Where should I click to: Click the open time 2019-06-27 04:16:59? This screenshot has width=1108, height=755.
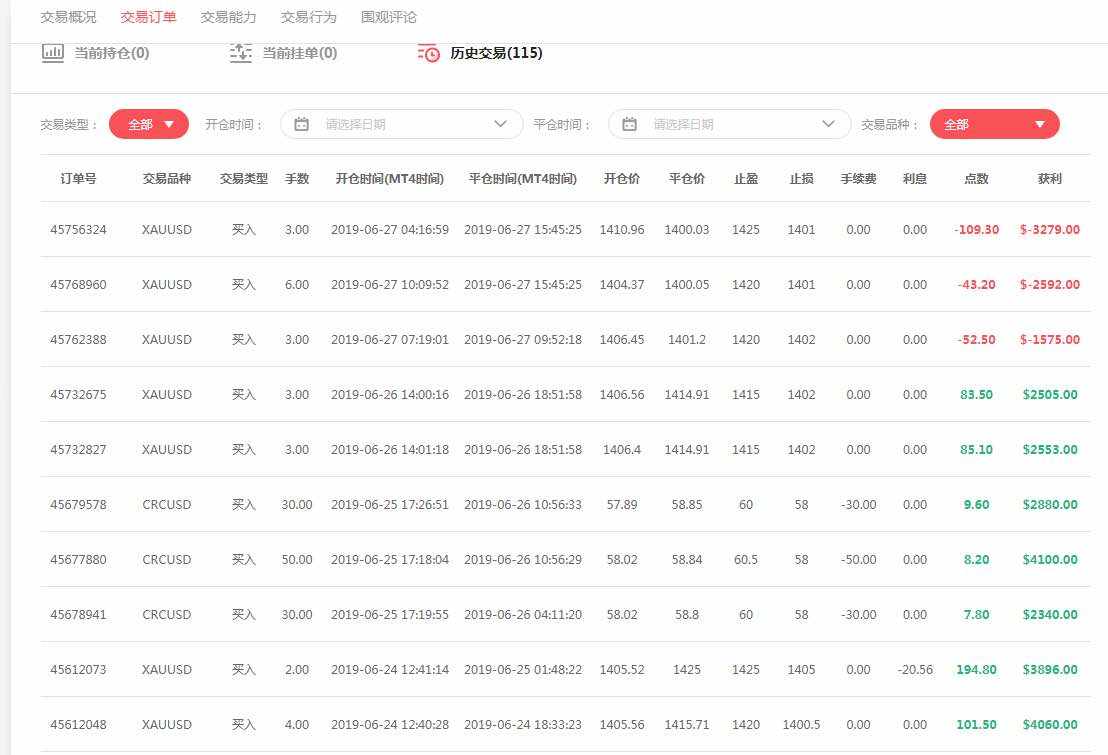[390, 230]
